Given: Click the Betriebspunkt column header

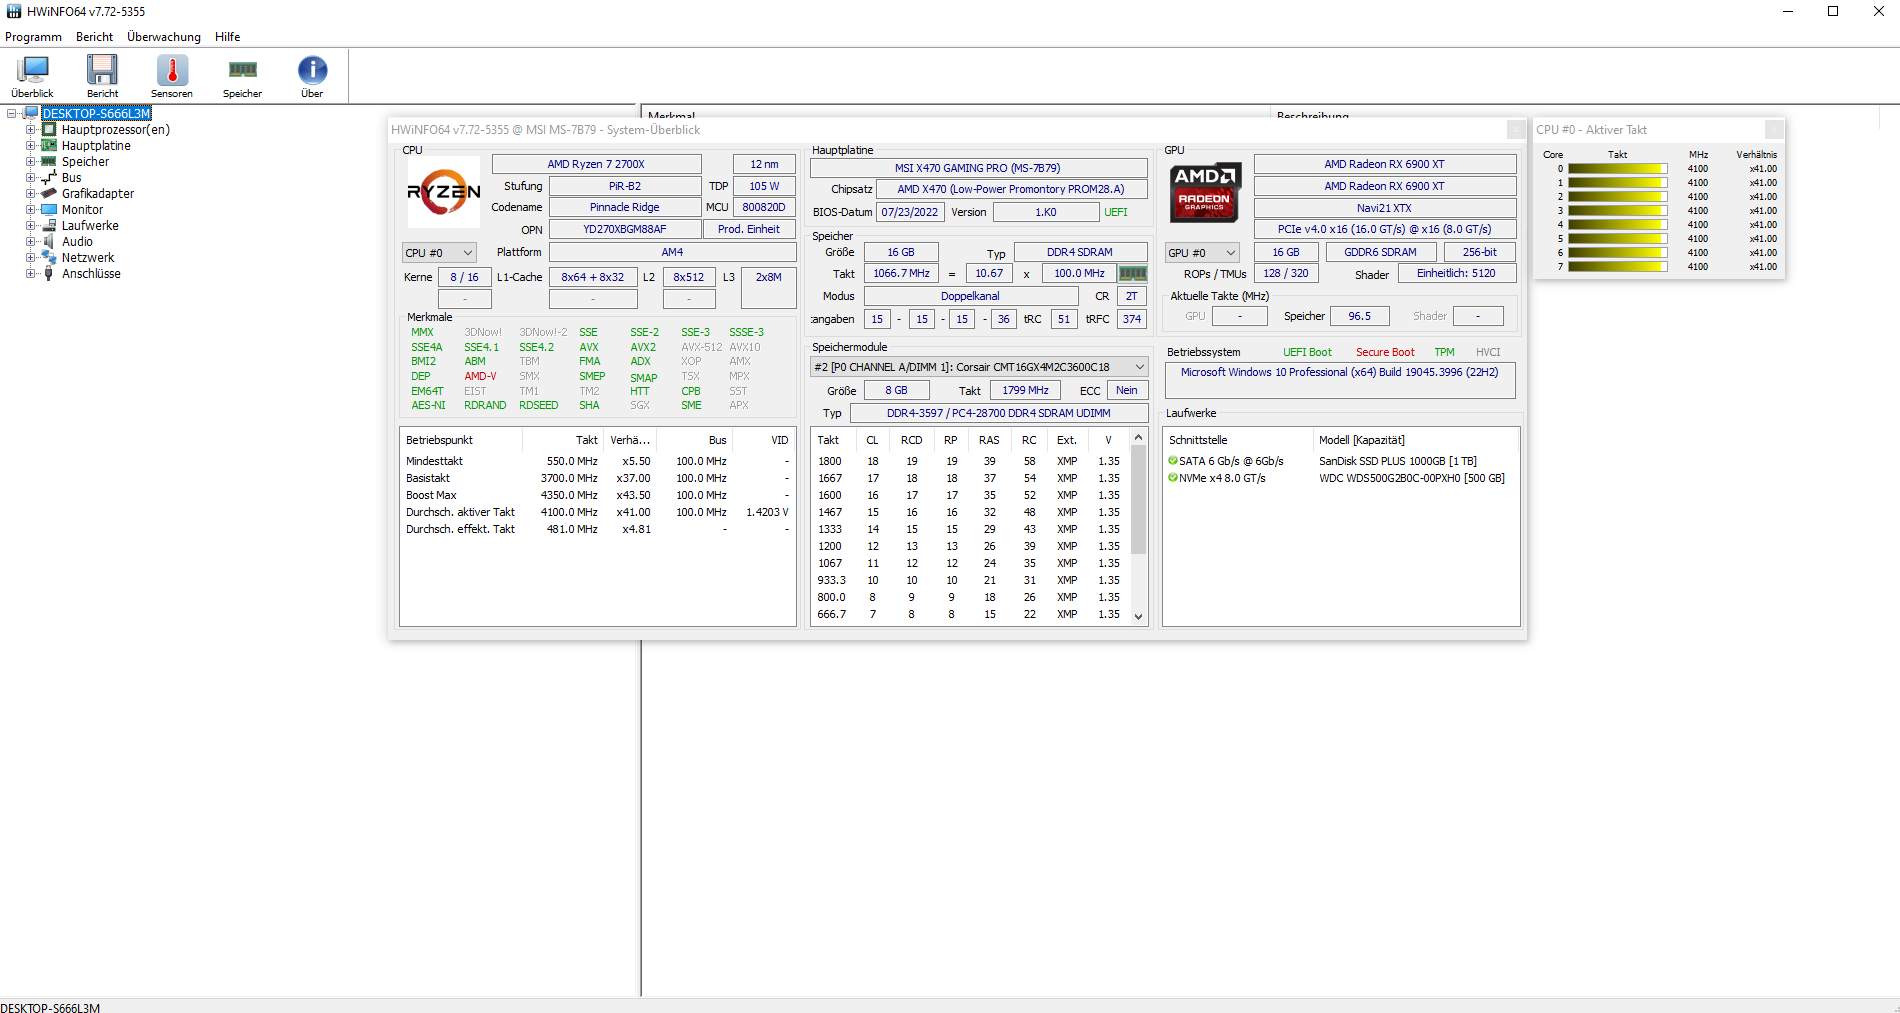Looking at the screenshot, I should [x=461, y=440].
